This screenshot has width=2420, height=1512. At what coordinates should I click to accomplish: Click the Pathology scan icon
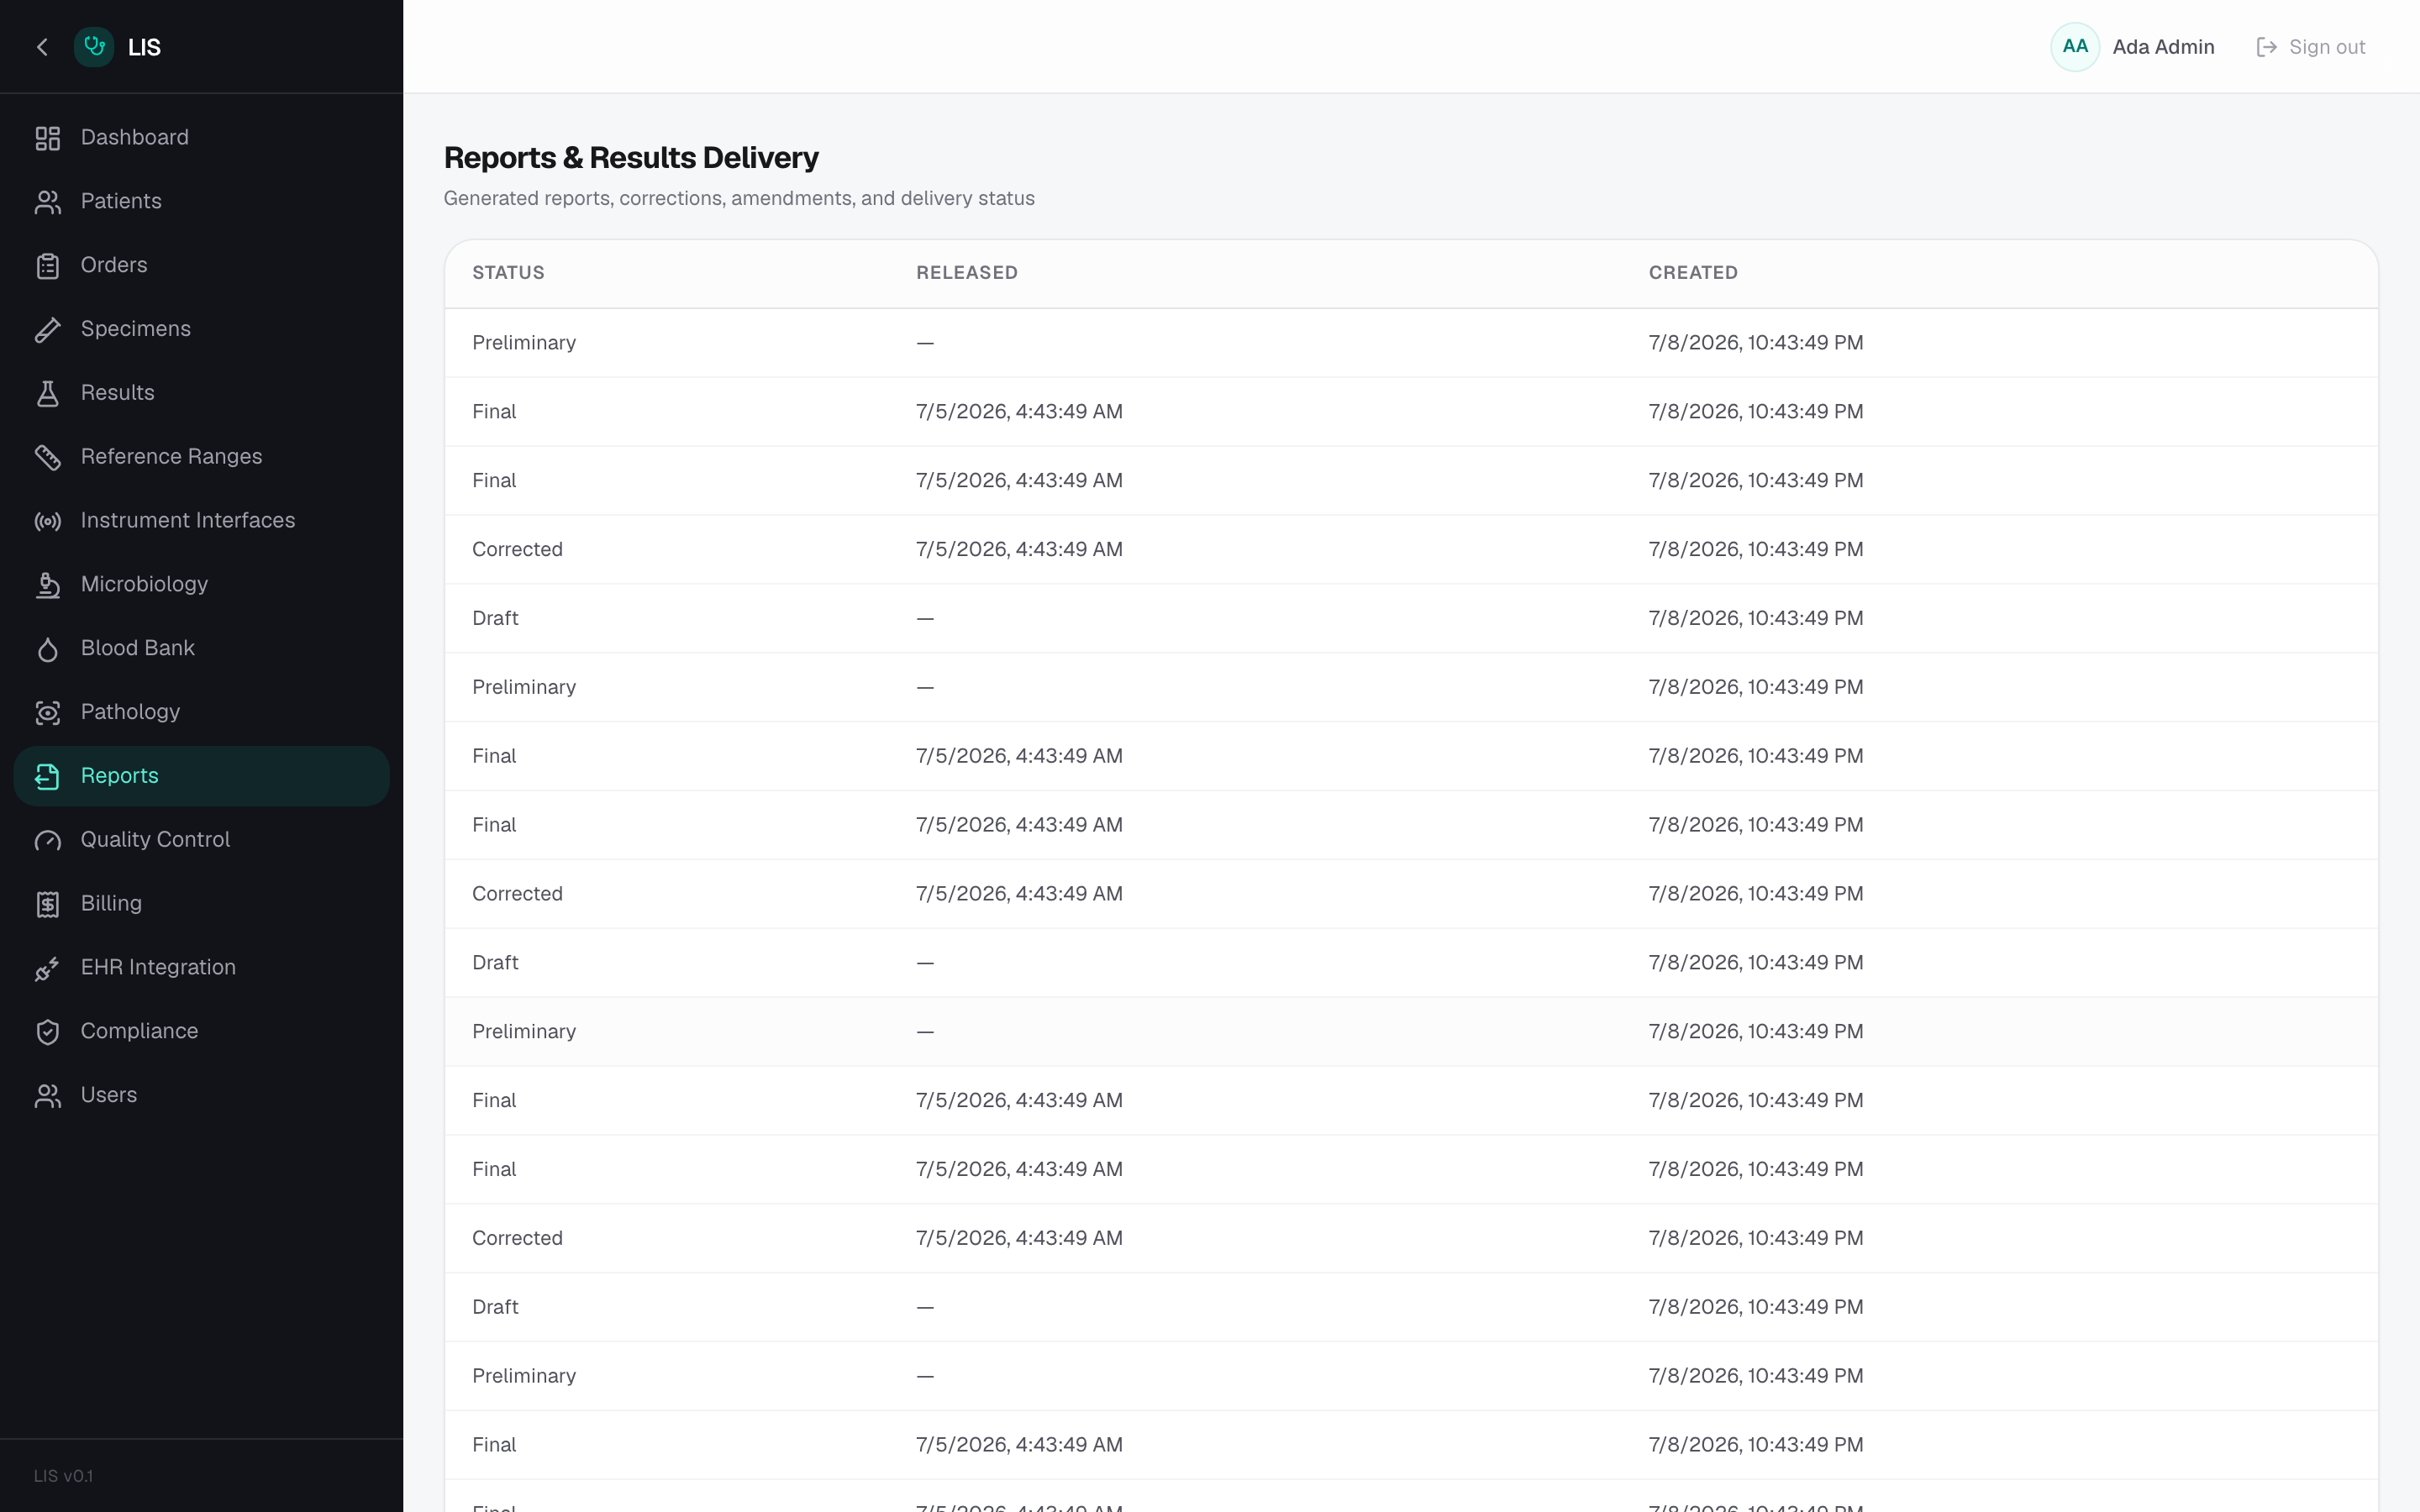click(x=47, y=713)
